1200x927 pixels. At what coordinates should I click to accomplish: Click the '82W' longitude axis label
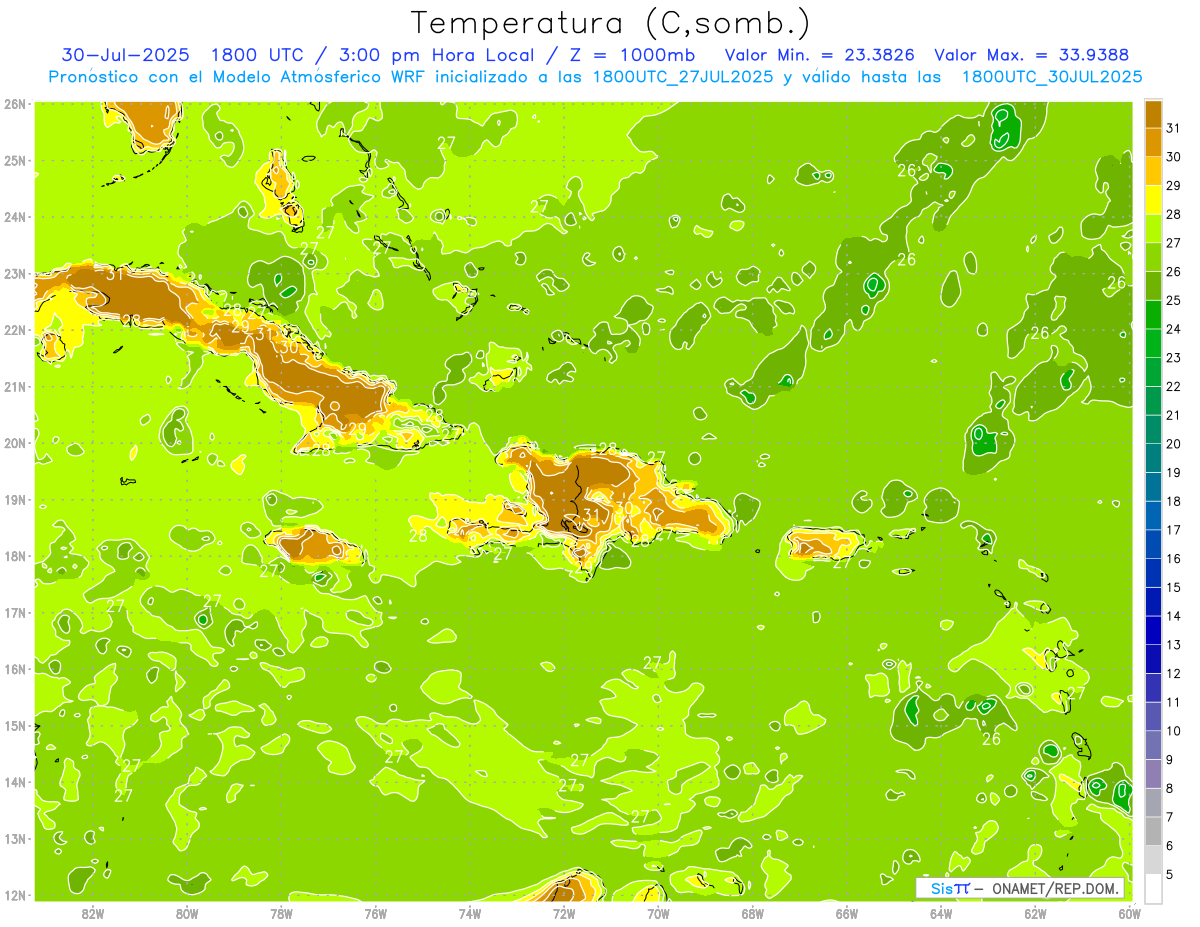pos(93,912)
